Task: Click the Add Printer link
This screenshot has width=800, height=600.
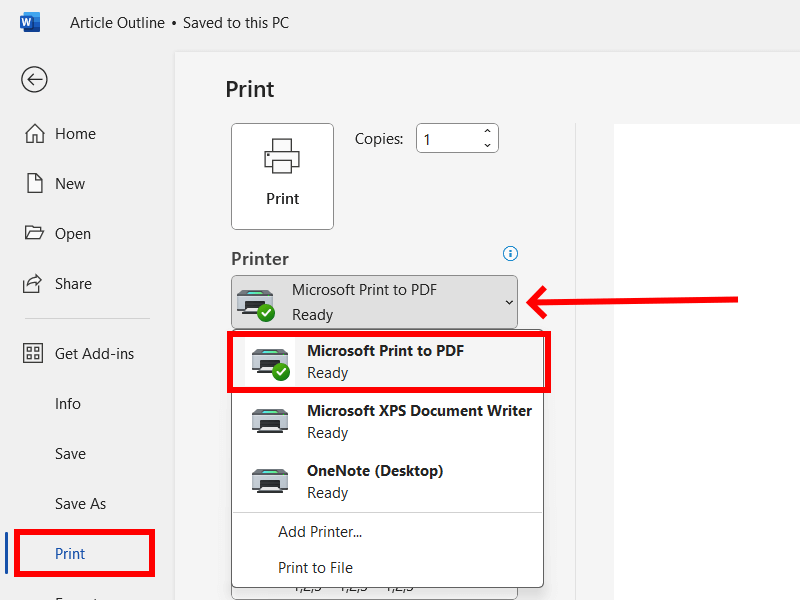Action: point(320,531)
